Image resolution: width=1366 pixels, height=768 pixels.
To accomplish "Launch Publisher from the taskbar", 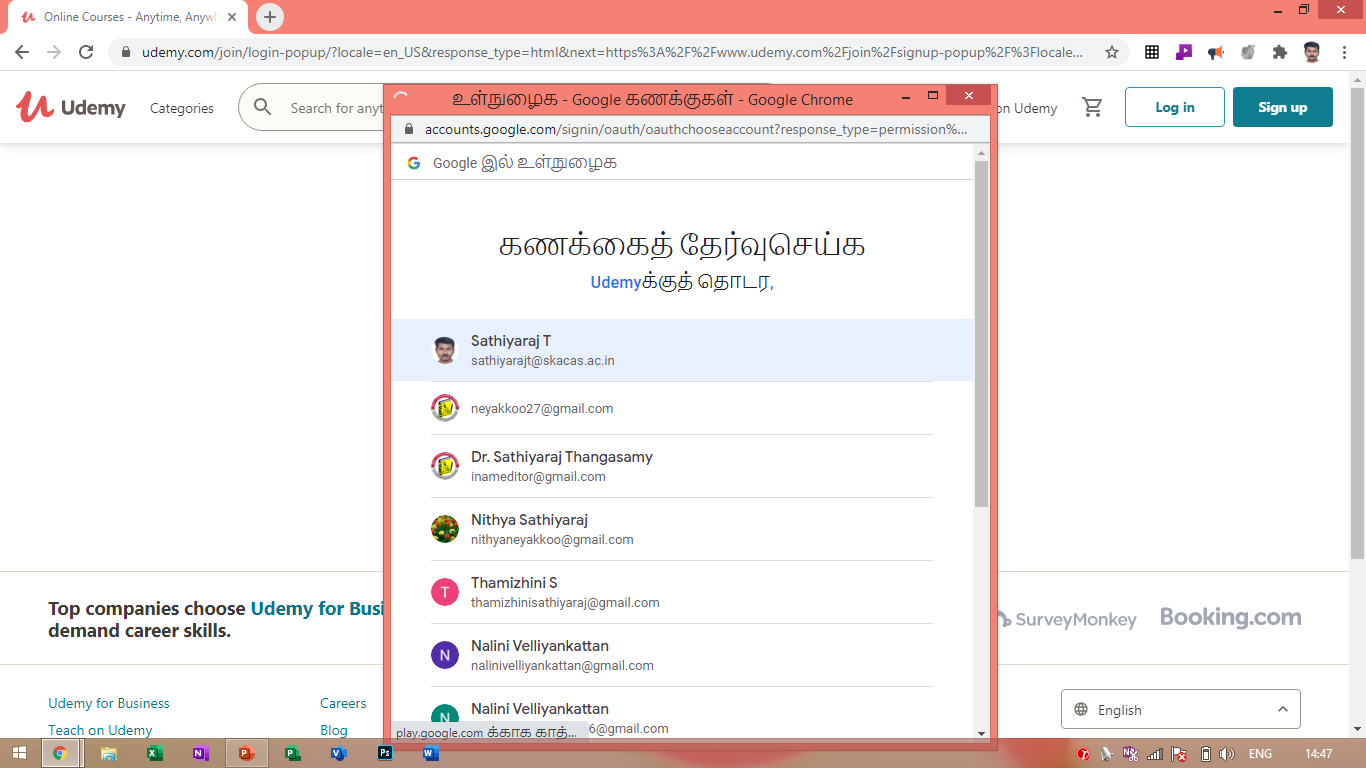I will coord(292,753).
